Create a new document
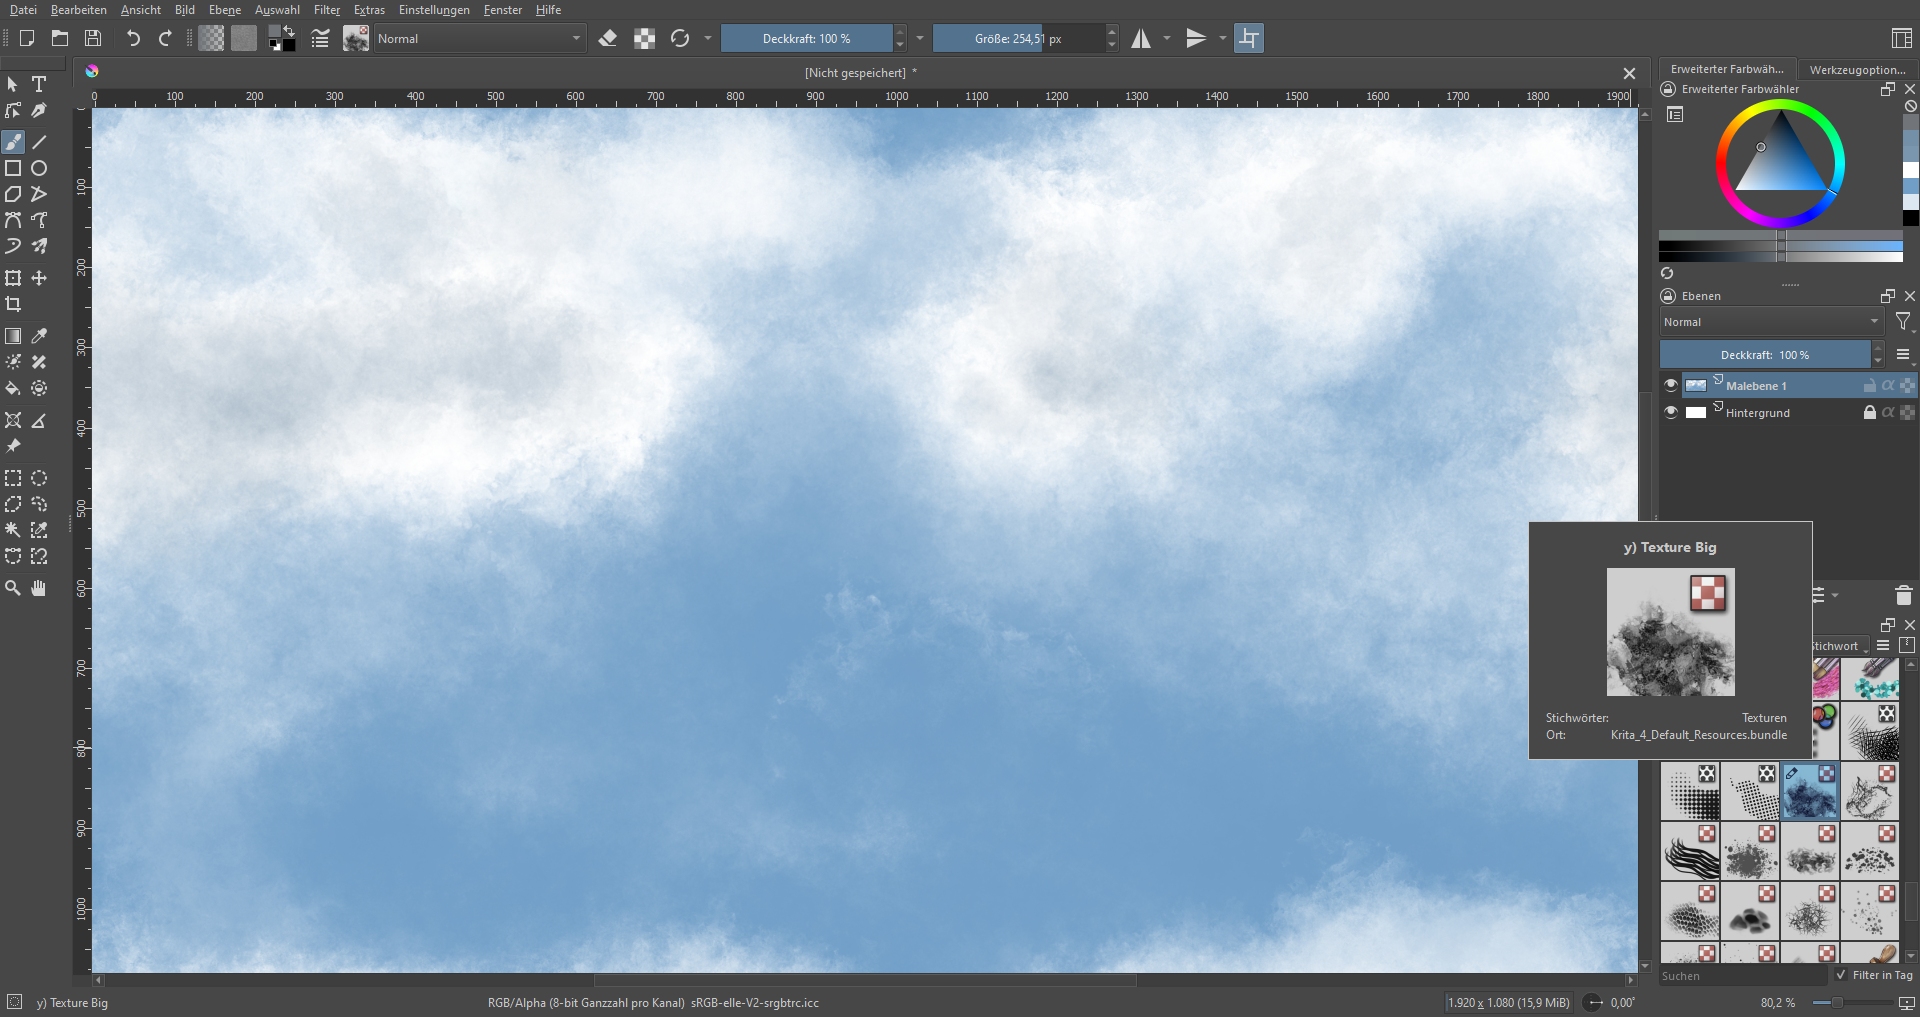 [27, 38]
